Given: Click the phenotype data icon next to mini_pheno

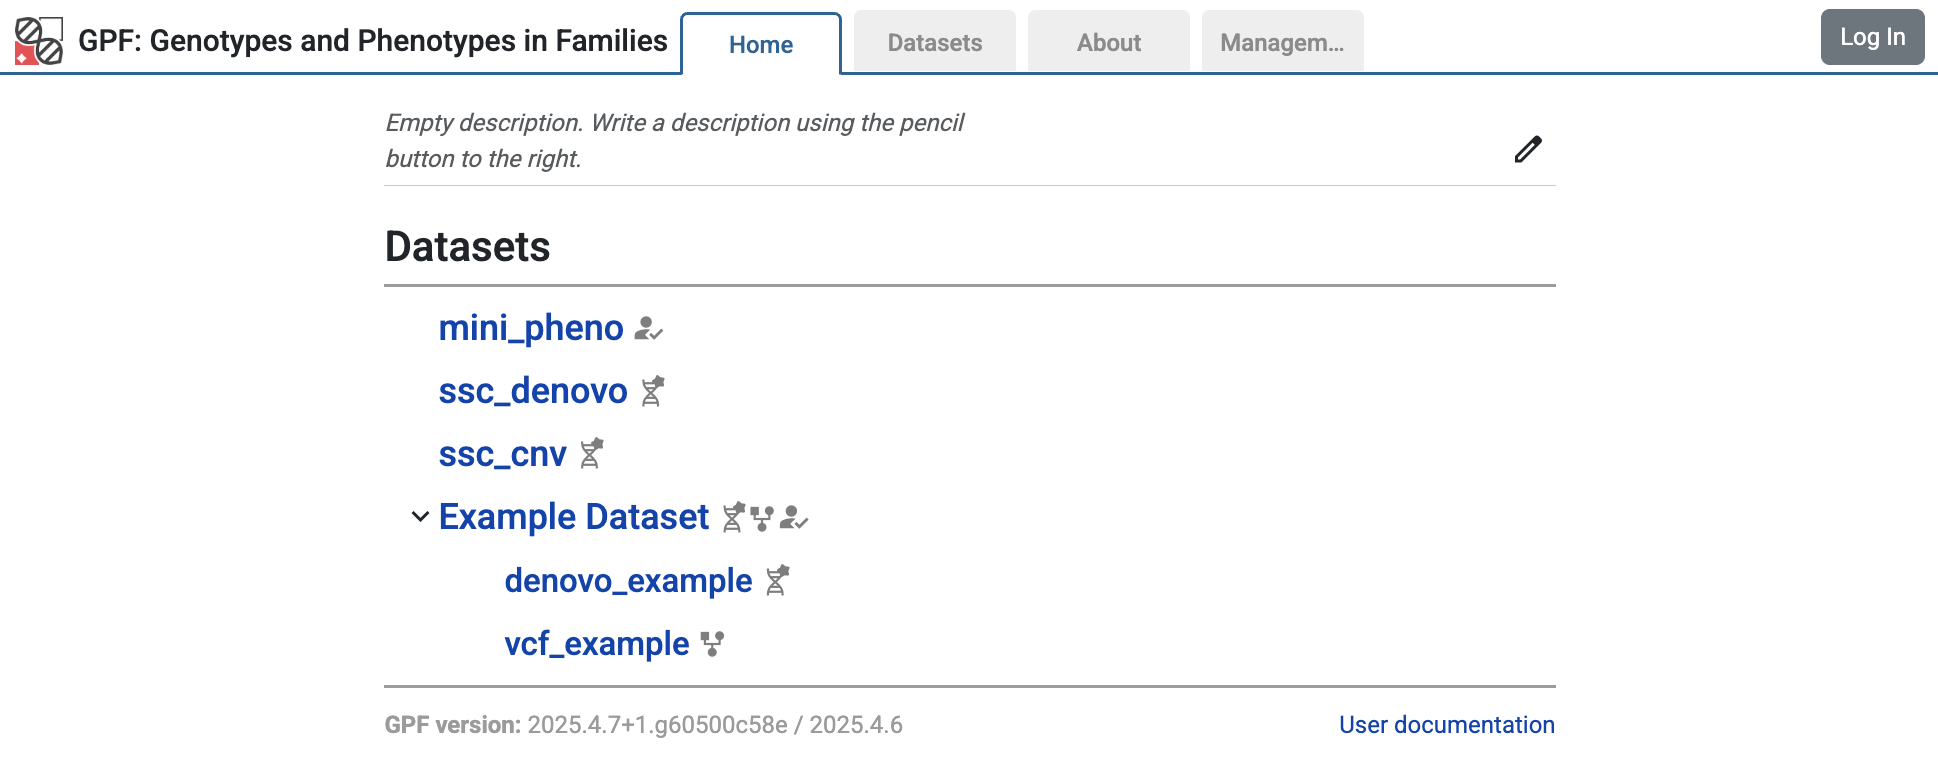Looking at the screenshot, I should coord(649,328).
